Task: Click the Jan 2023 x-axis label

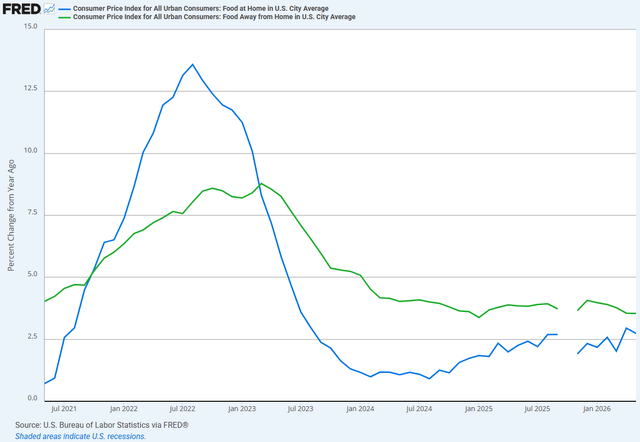Action: pos(242,409)
